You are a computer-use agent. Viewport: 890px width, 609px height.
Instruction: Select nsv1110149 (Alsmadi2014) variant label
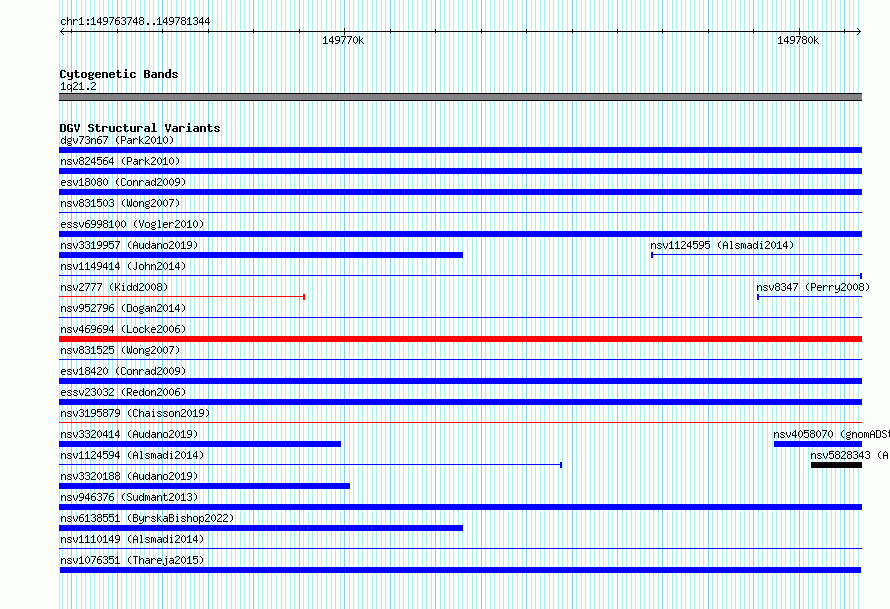132,539
